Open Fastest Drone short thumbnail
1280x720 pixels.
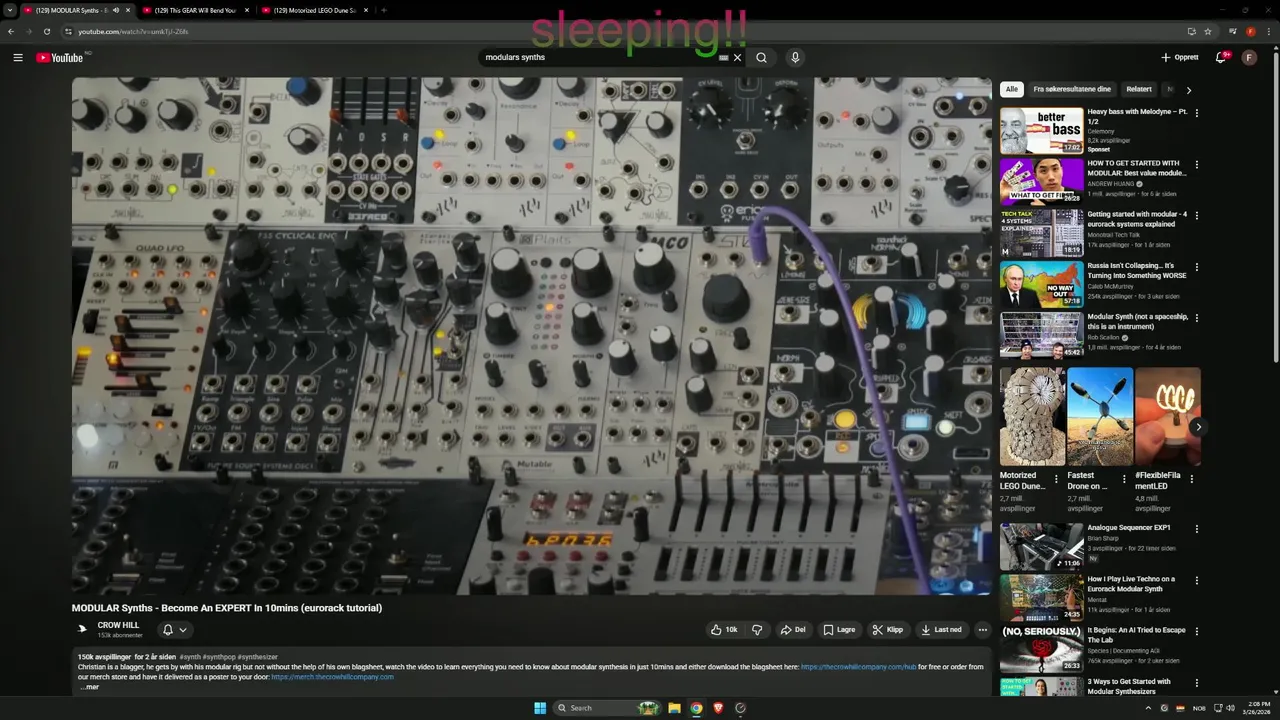pyautogui.click(x=1099, y=416)
